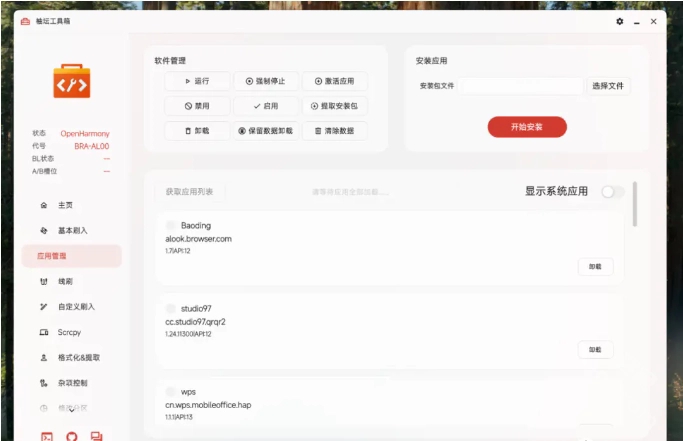Open the 自定义刷入 page

click(x=72, y=307)
